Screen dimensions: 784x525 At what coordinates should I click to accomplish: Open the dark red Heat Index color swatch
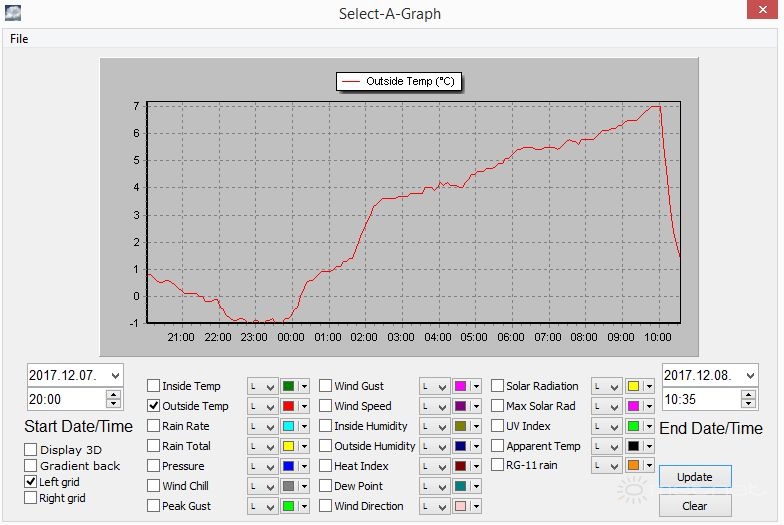[460, 466]
